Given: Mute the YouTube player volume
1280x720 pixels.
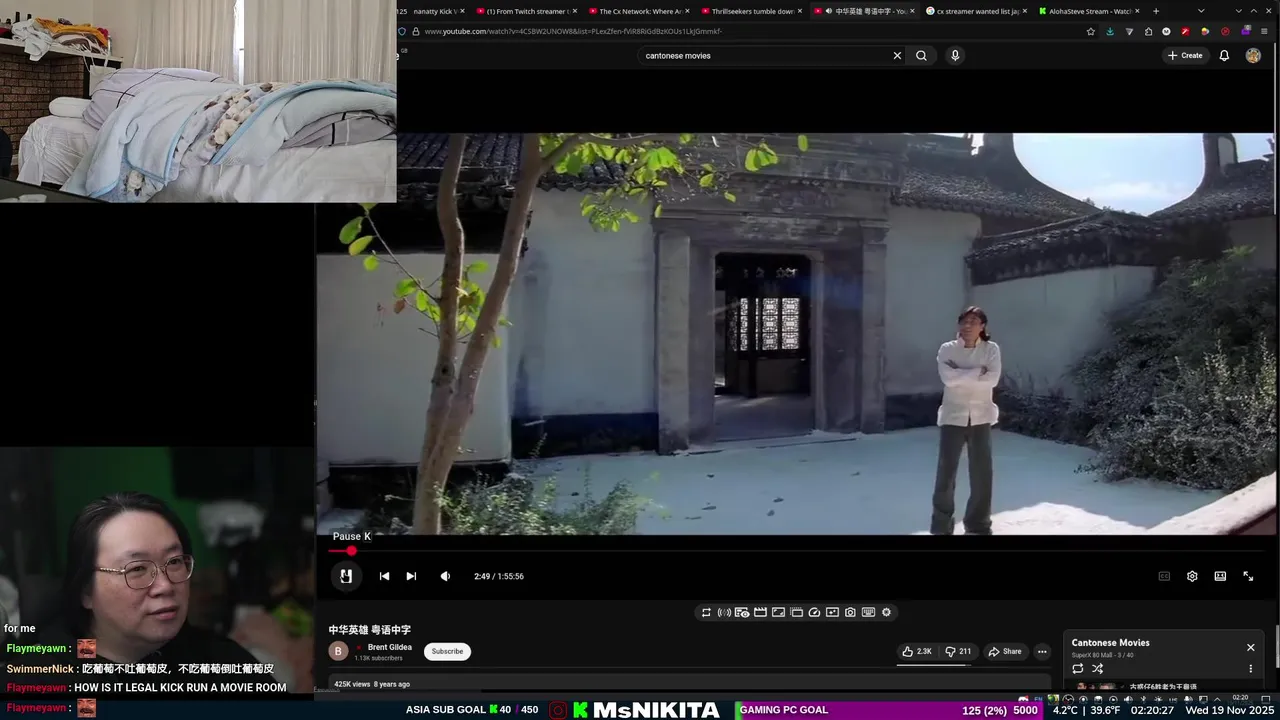Looking at the screenshot, I should tap(445, 576).
